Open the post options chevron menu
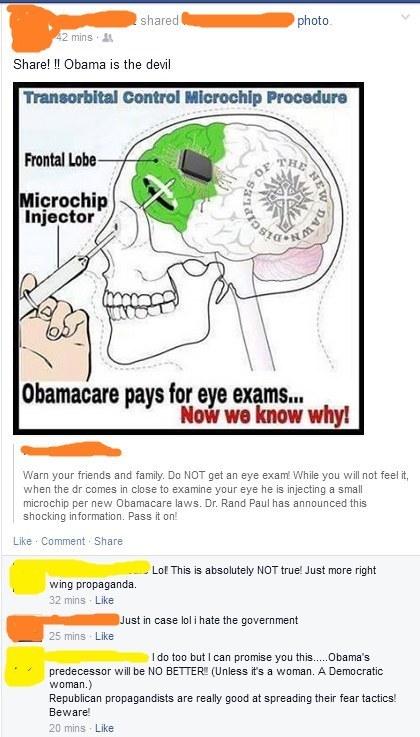Viewport: 420px width, 737px height. pos(403,17)
